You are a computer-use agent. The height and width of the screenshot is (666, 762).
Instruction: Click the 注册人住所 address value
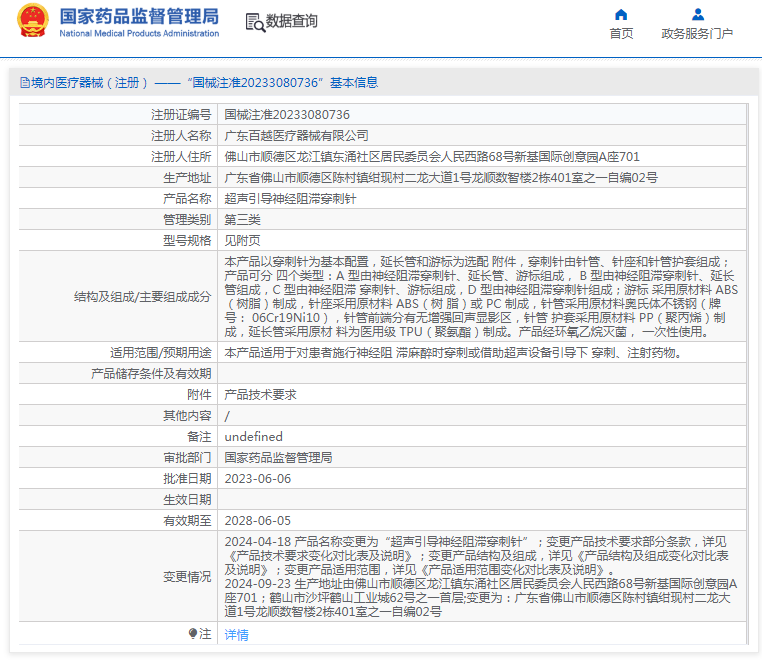point(432,157)
